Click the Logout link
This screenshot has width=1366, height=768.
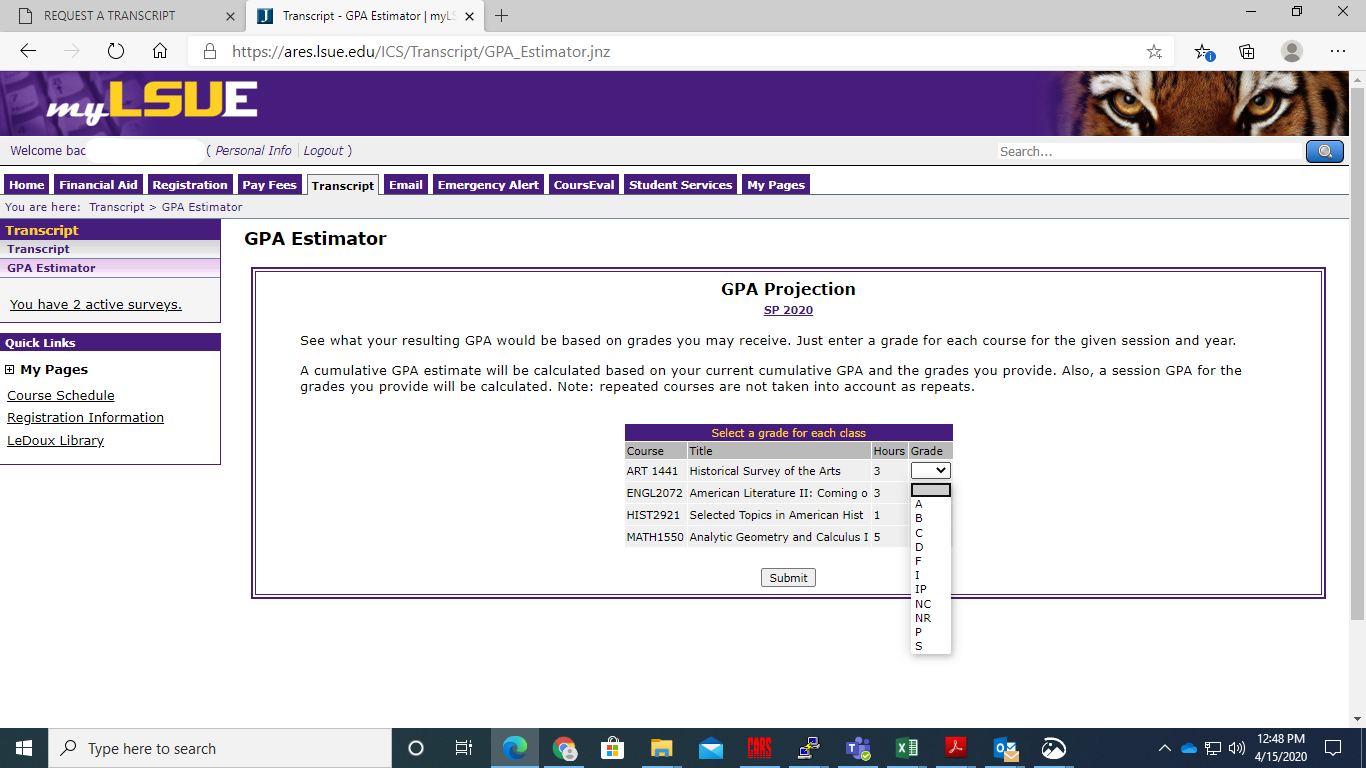click(323, 151)
